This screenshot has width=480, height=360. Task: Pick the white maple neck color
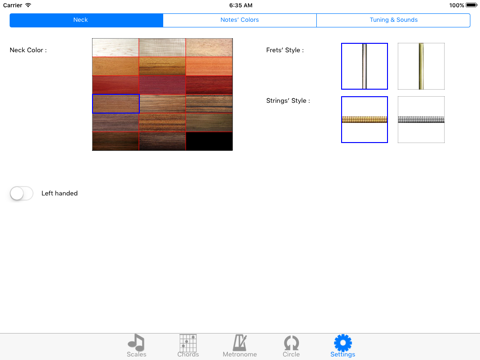coord(115,47)
